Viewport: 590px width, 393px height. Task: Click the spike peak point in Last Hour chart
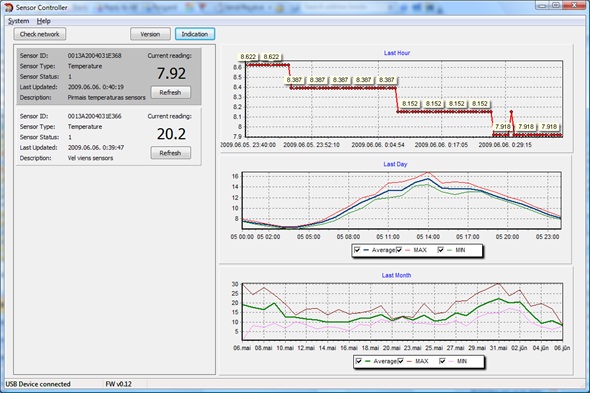(x=511, y=112)
